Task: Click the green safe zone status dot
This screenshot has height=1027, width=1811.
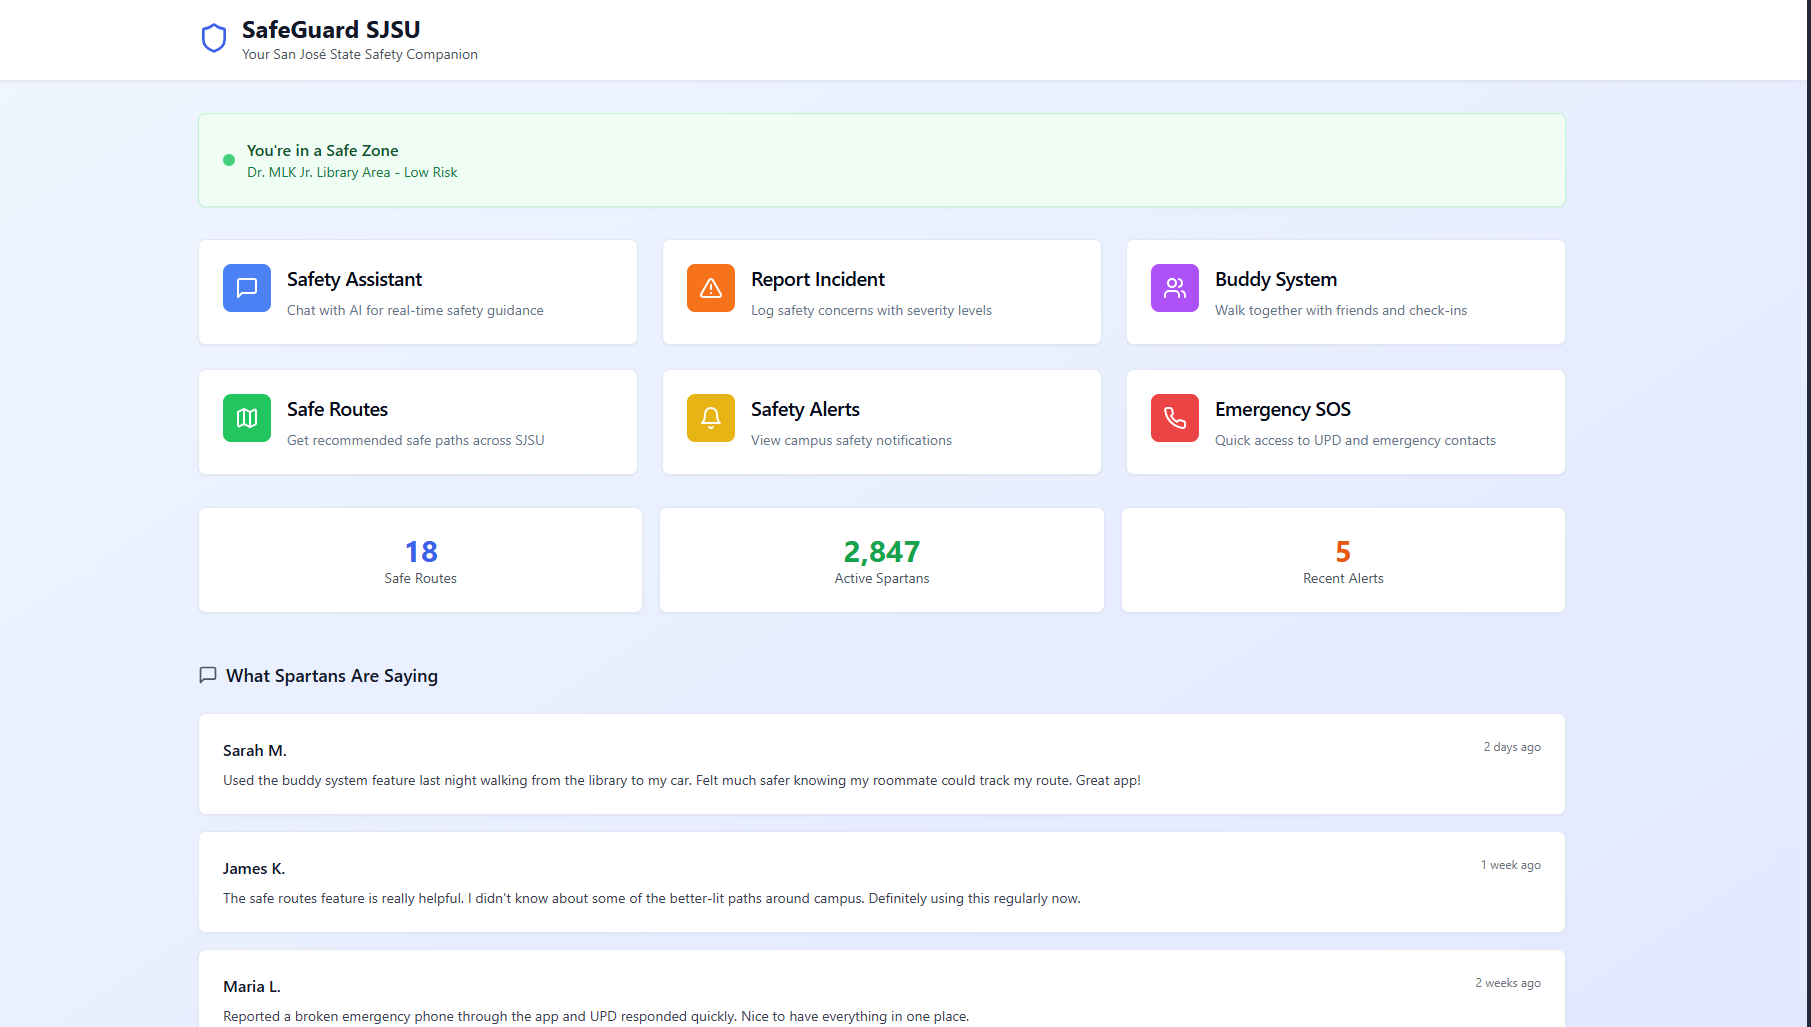Action: [229, 160]
